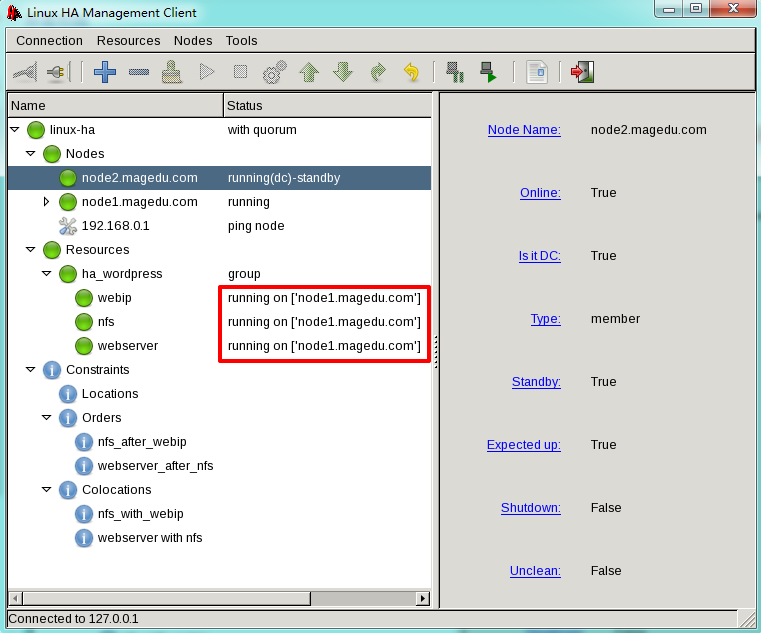Click the Online link
761x633 pixels.
(x=540, y=193)
